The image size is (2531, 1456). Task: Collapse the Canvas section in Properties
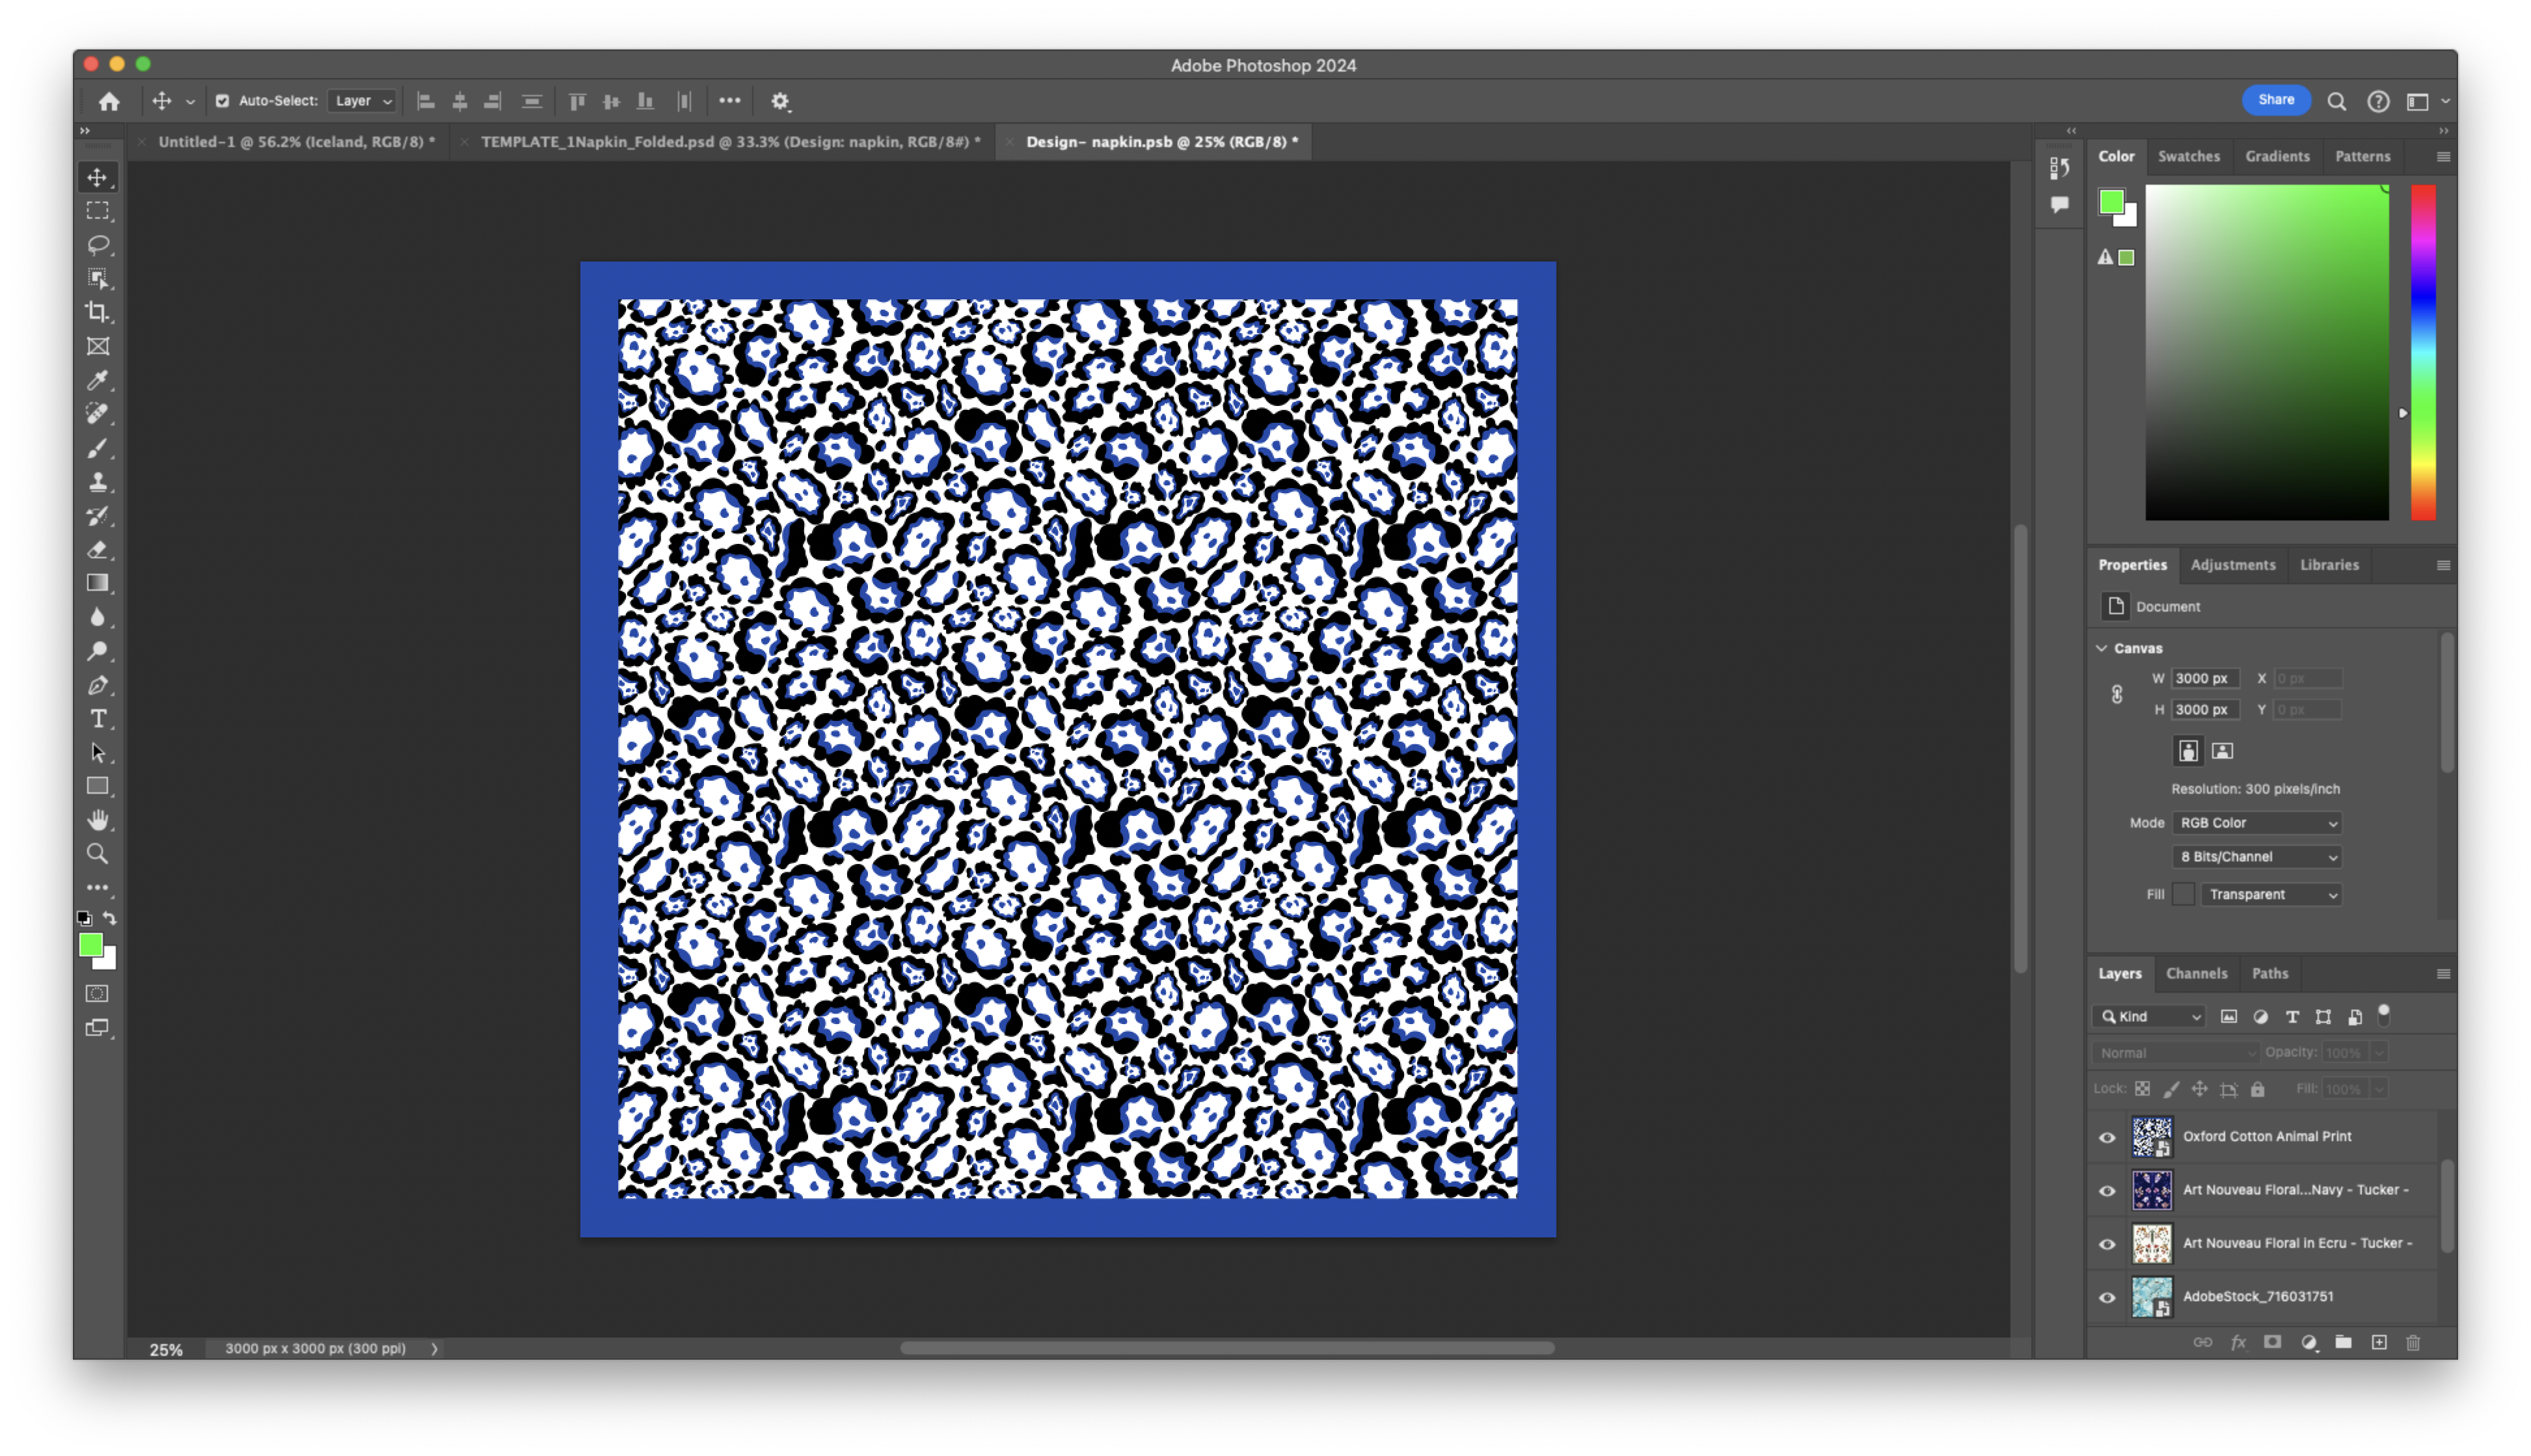click(2103, 648)
